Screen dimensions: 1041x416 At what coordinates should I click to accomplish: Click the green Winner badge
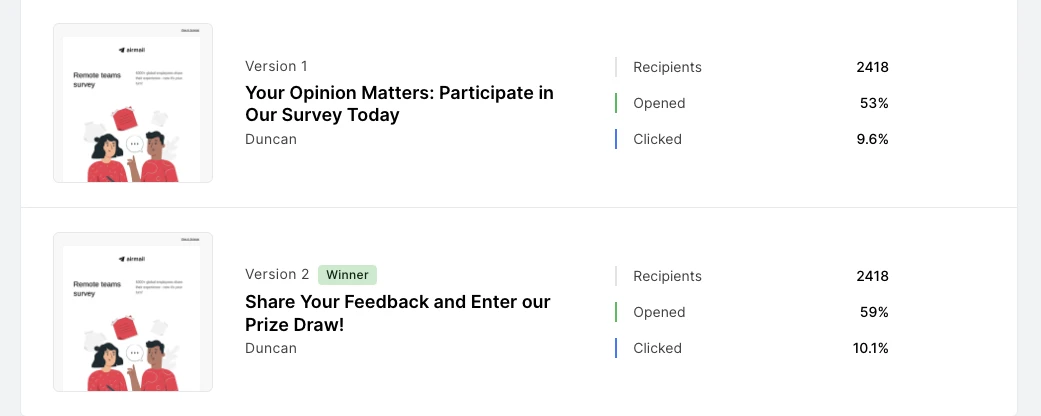347,274
